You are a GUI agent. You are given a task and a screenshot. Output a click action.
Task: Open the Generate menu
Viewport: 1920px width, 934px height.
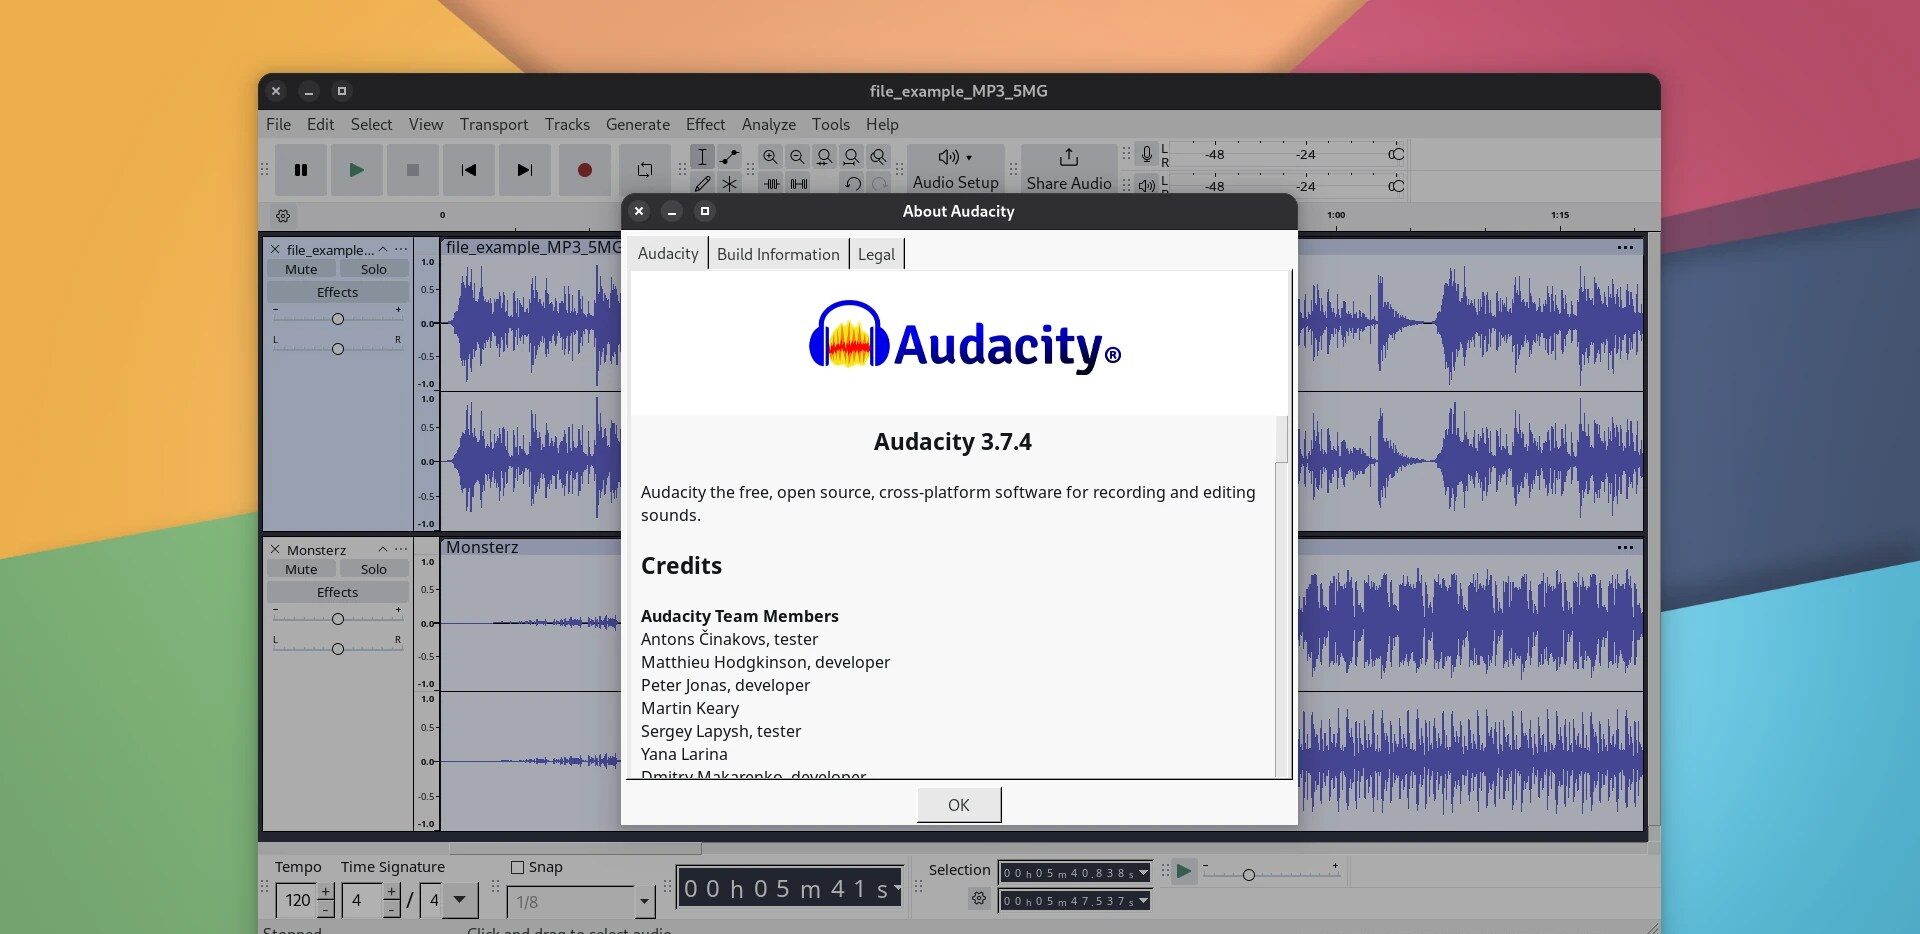click(638, 125)
